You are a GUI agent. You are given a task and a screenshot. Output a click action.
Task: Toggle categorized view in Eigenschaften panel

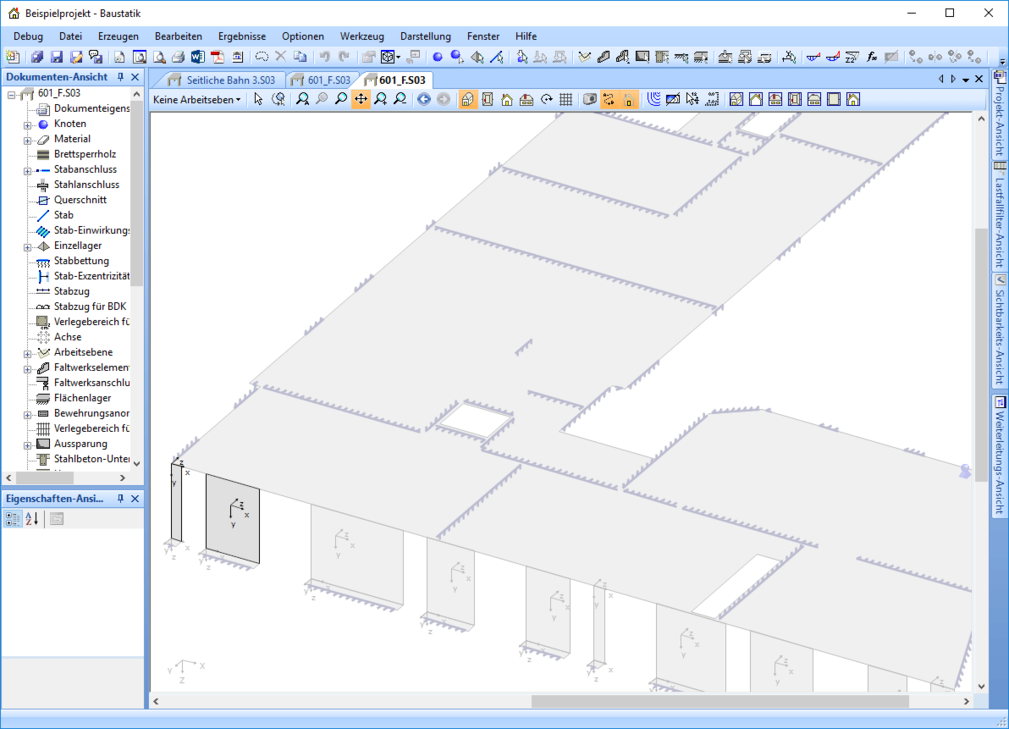(12, 518)
